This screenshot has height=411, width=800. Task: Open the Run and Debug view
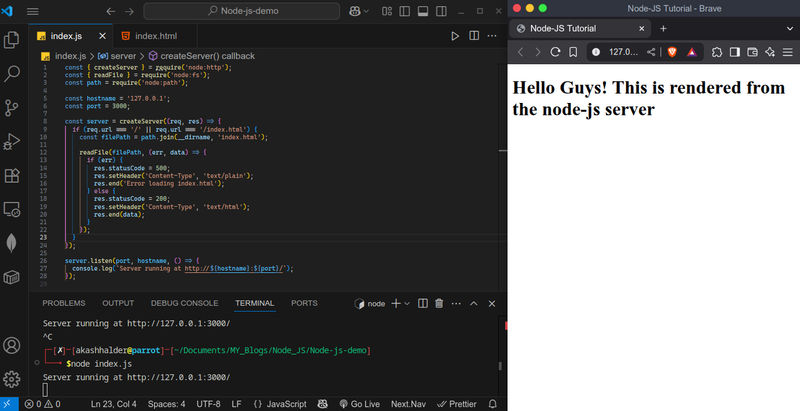pyautogui.click(x=11, y=142)
